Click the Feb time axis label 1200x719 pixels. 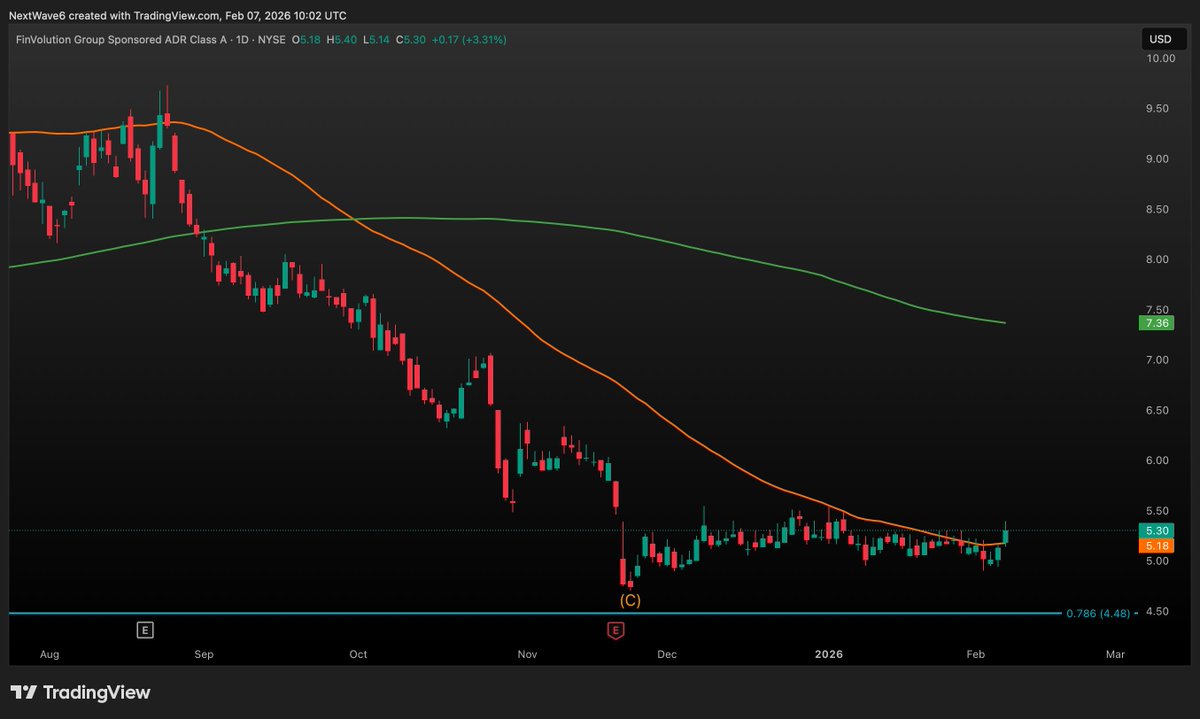[976, 655]
